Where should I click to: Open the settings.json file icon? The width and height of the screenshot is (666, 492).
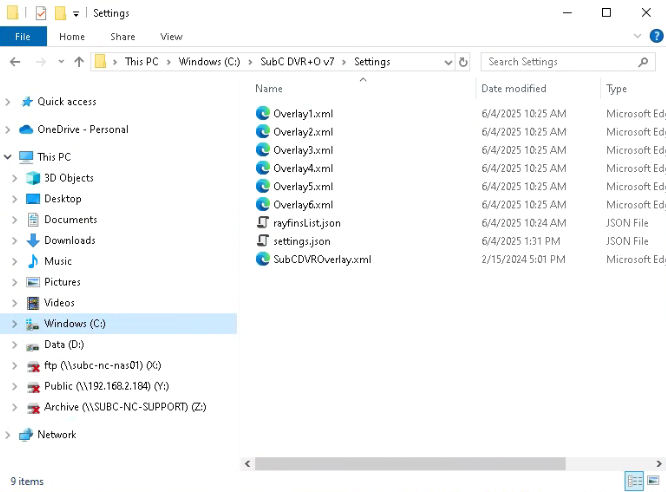pyautogui.click(x=263, y=241)
